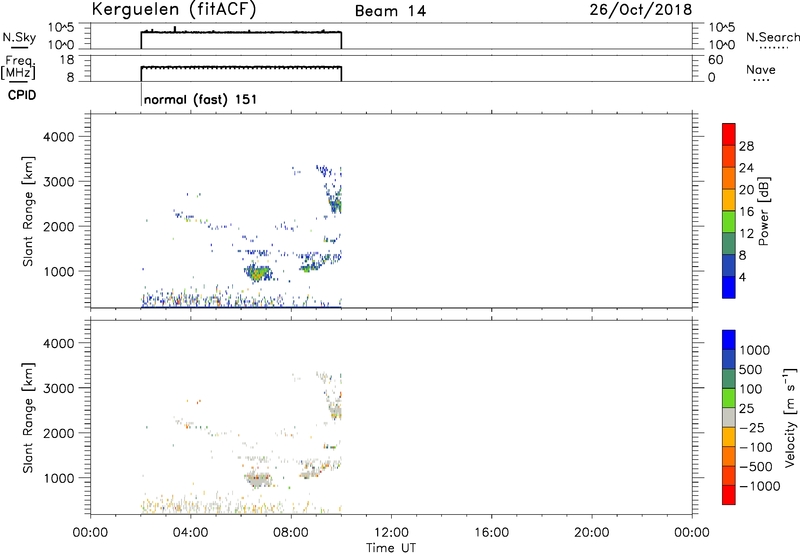Select the 'N.Search' legend label

[x=772, y=37]
